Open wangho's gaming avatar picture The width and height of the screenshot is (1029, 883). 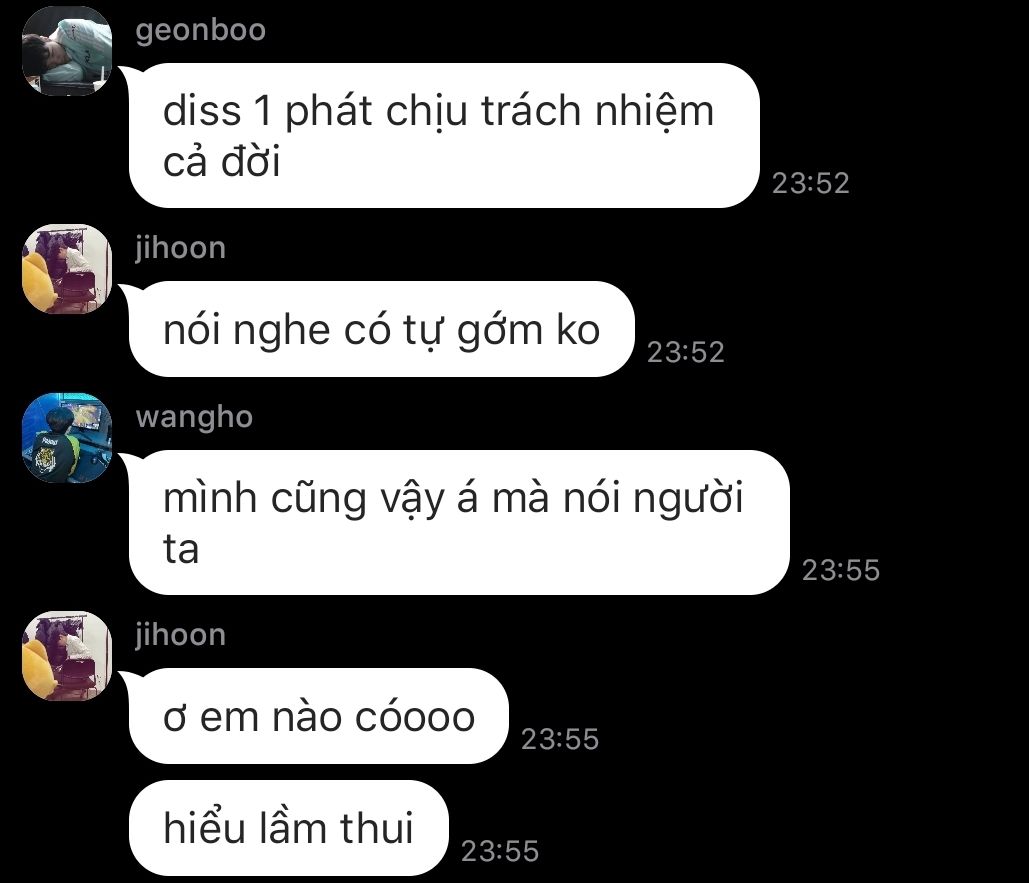coord(67,438)
